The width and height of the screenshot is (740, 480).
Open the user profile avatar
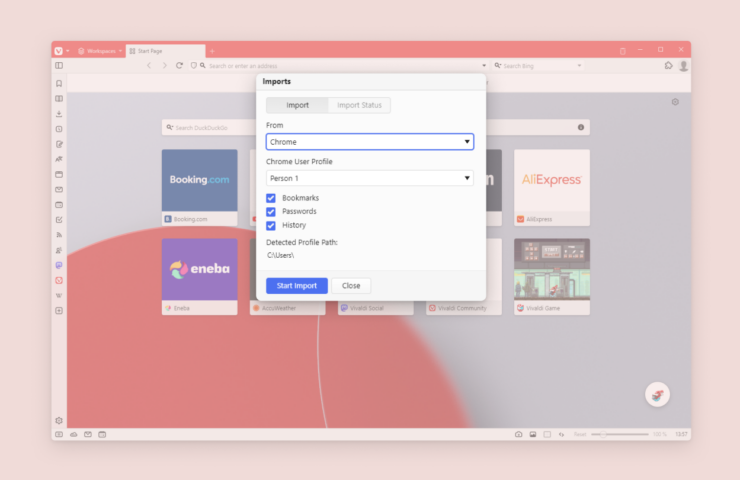683,66
